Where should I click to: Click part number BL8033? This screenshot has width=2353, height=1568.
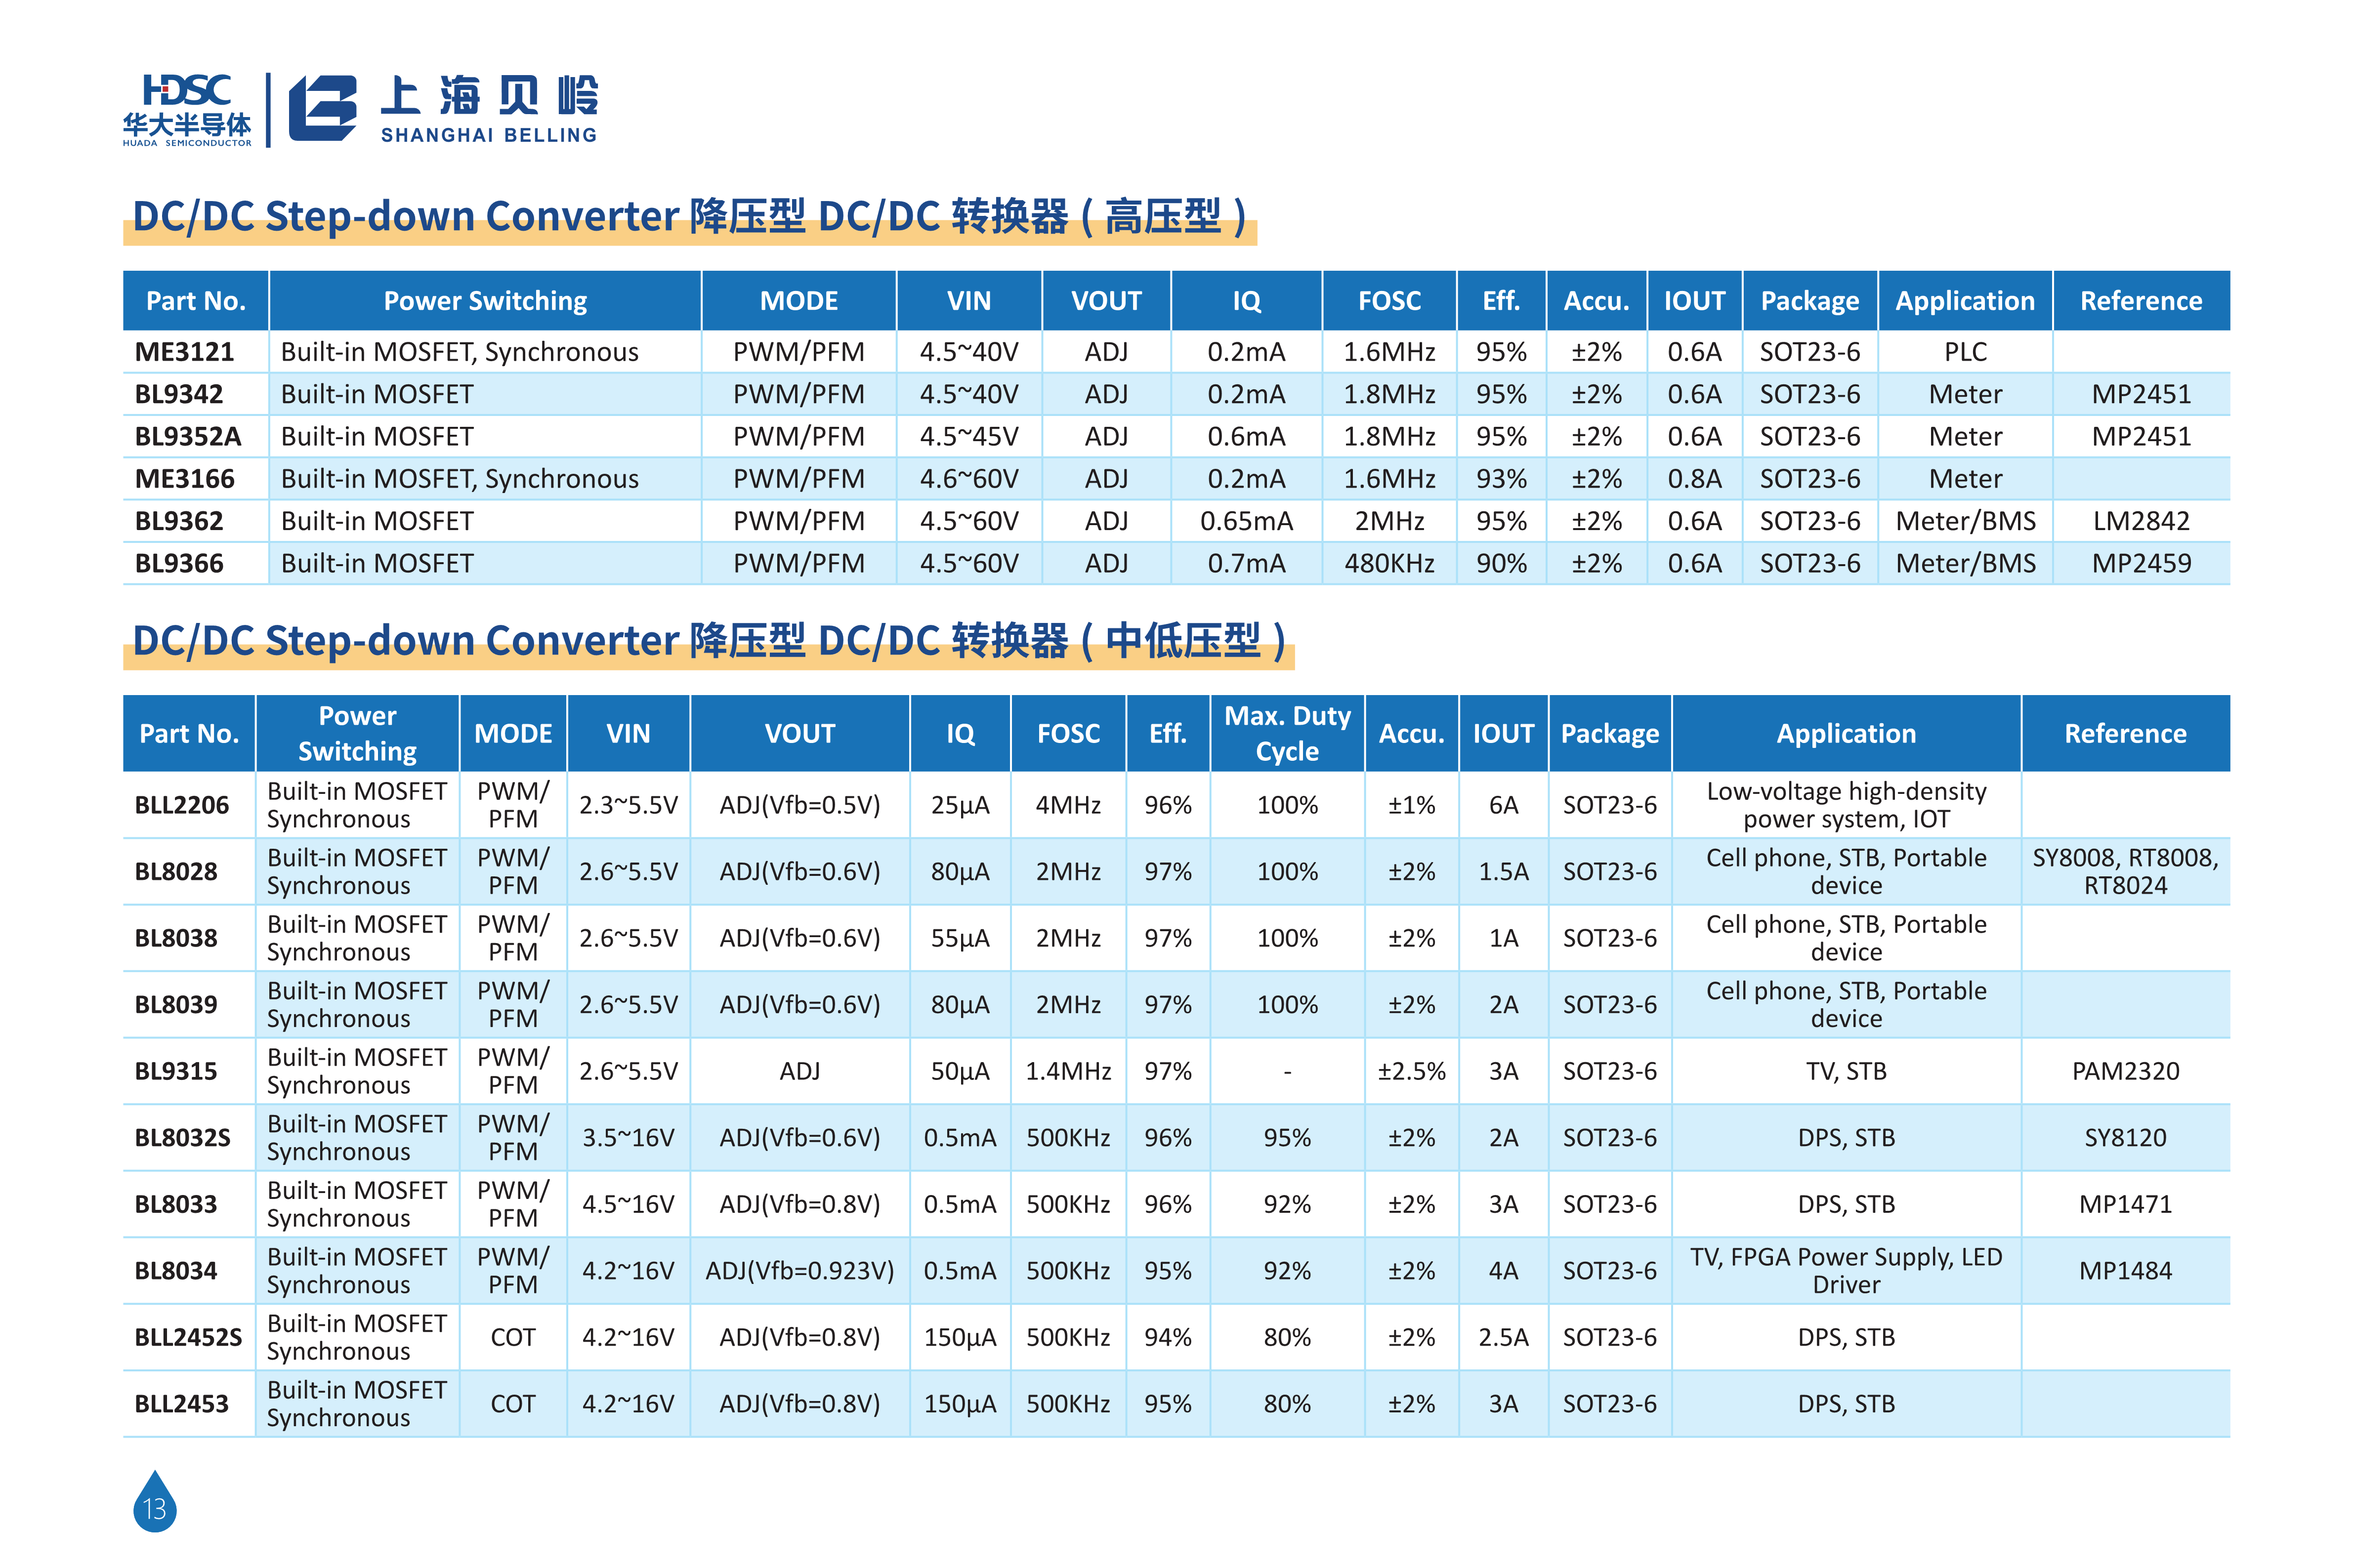[176, 1204]
